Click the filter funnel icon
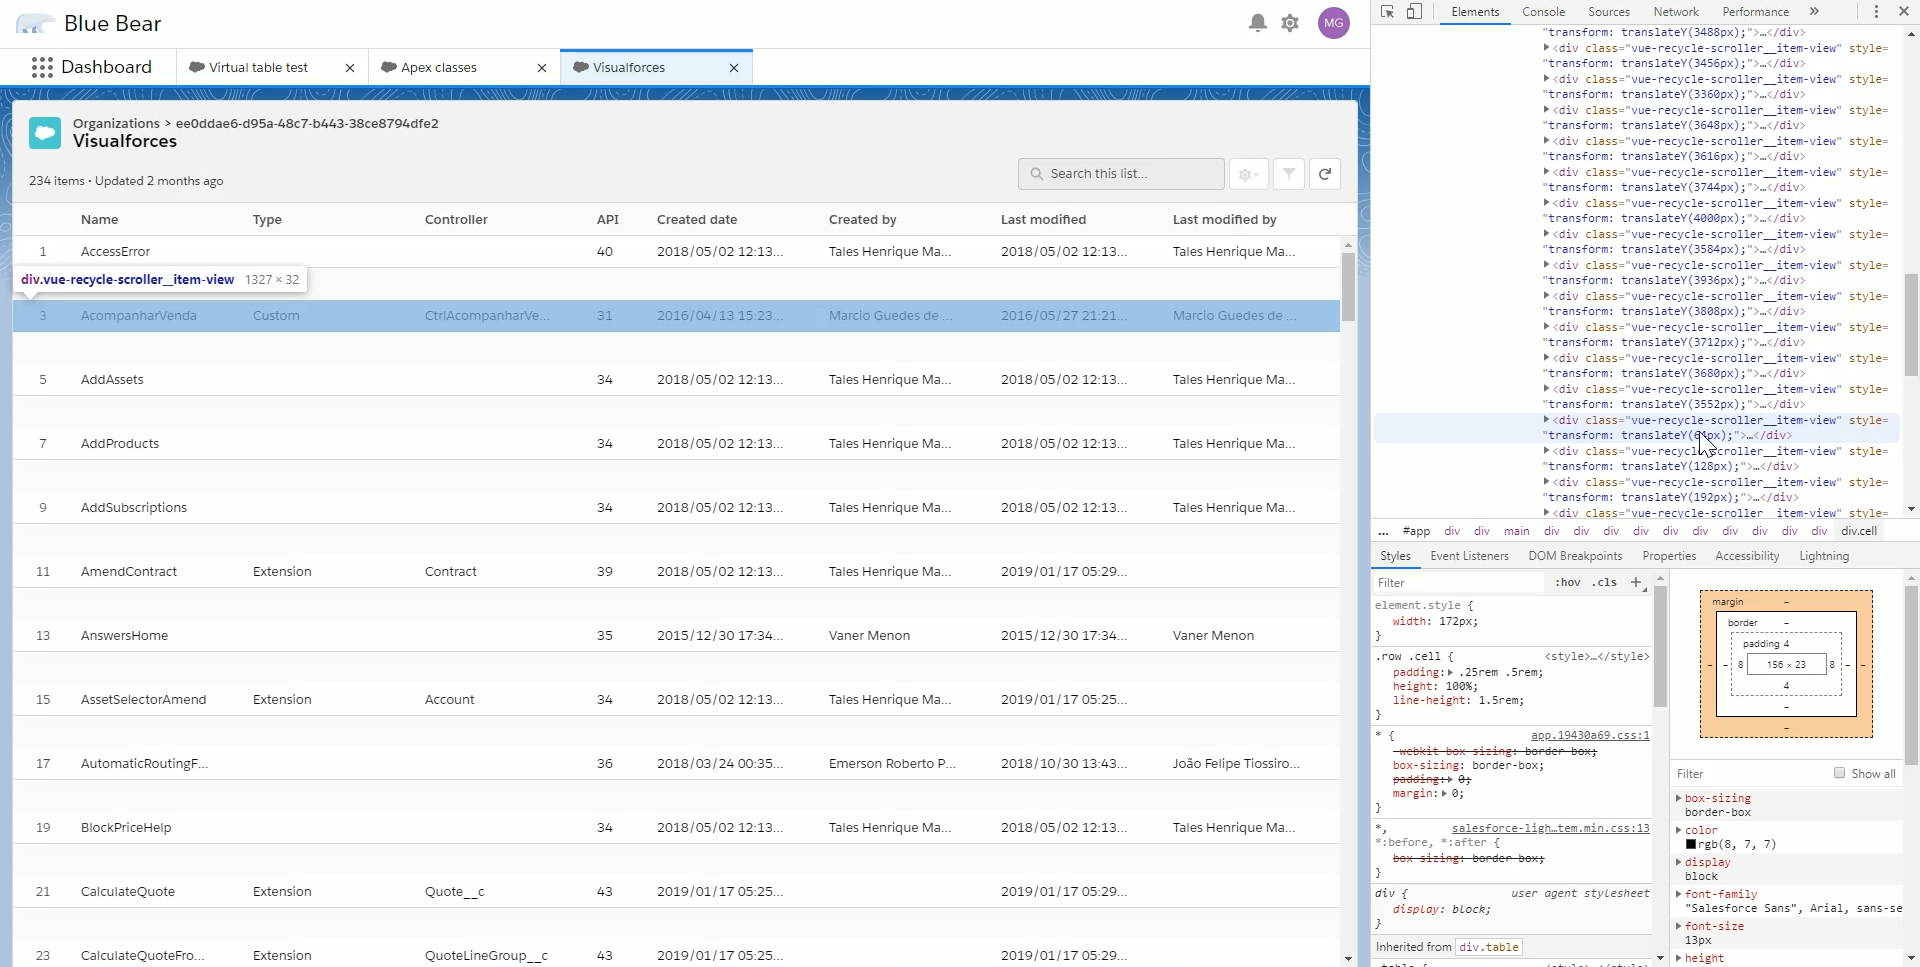The height and width of the screenshot is (967, 1920). [x=1289, y=174]
